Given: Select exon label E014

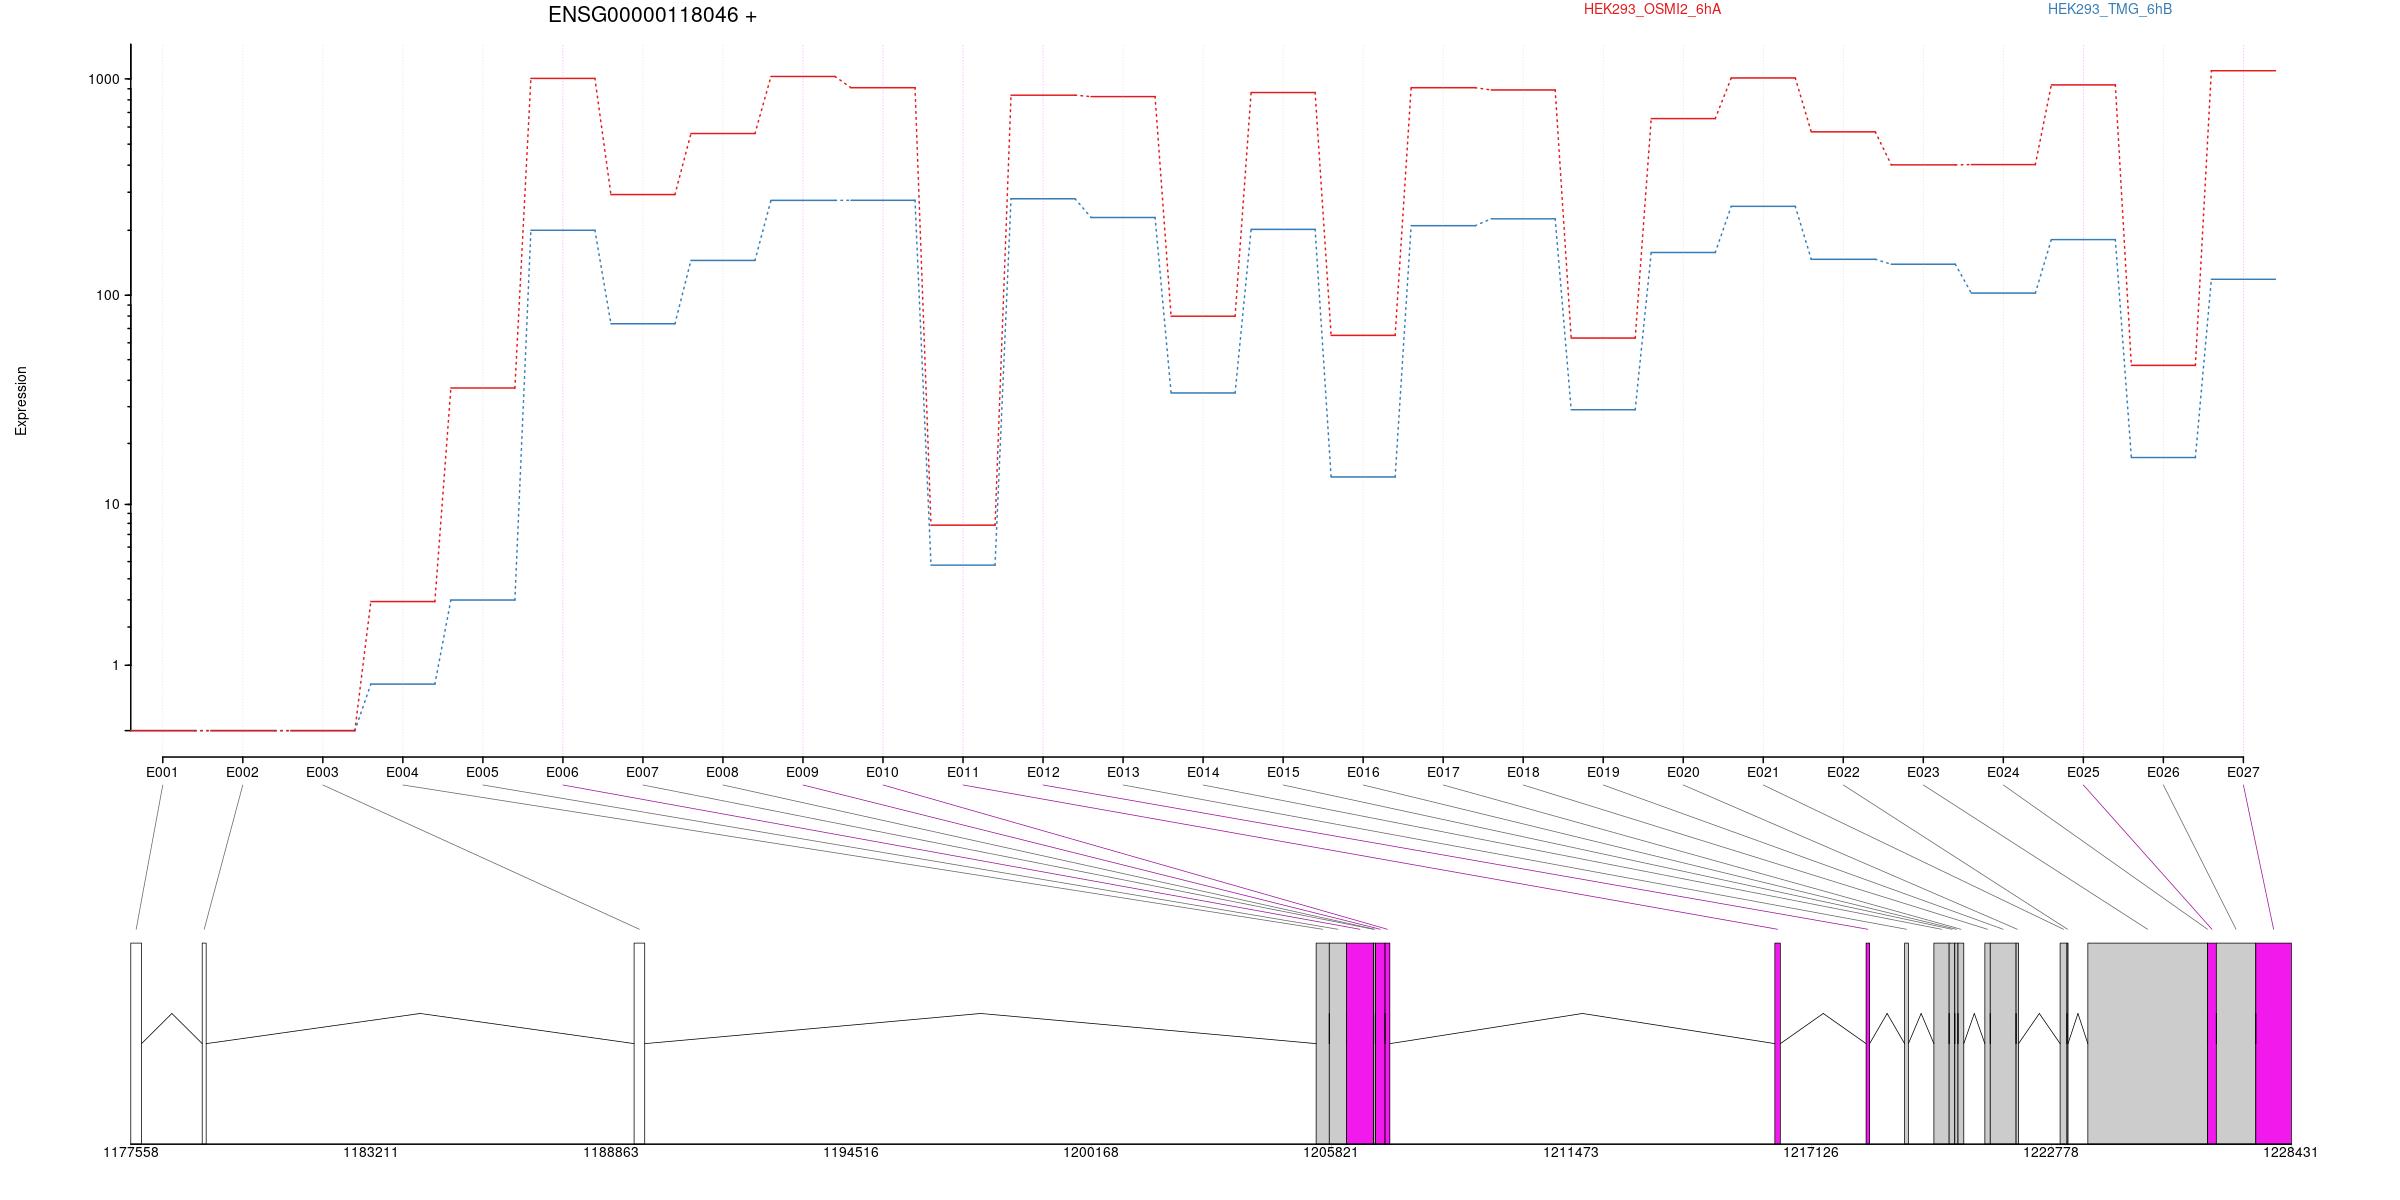Looking at the screenshot, I should click(x=1203, y=772).
